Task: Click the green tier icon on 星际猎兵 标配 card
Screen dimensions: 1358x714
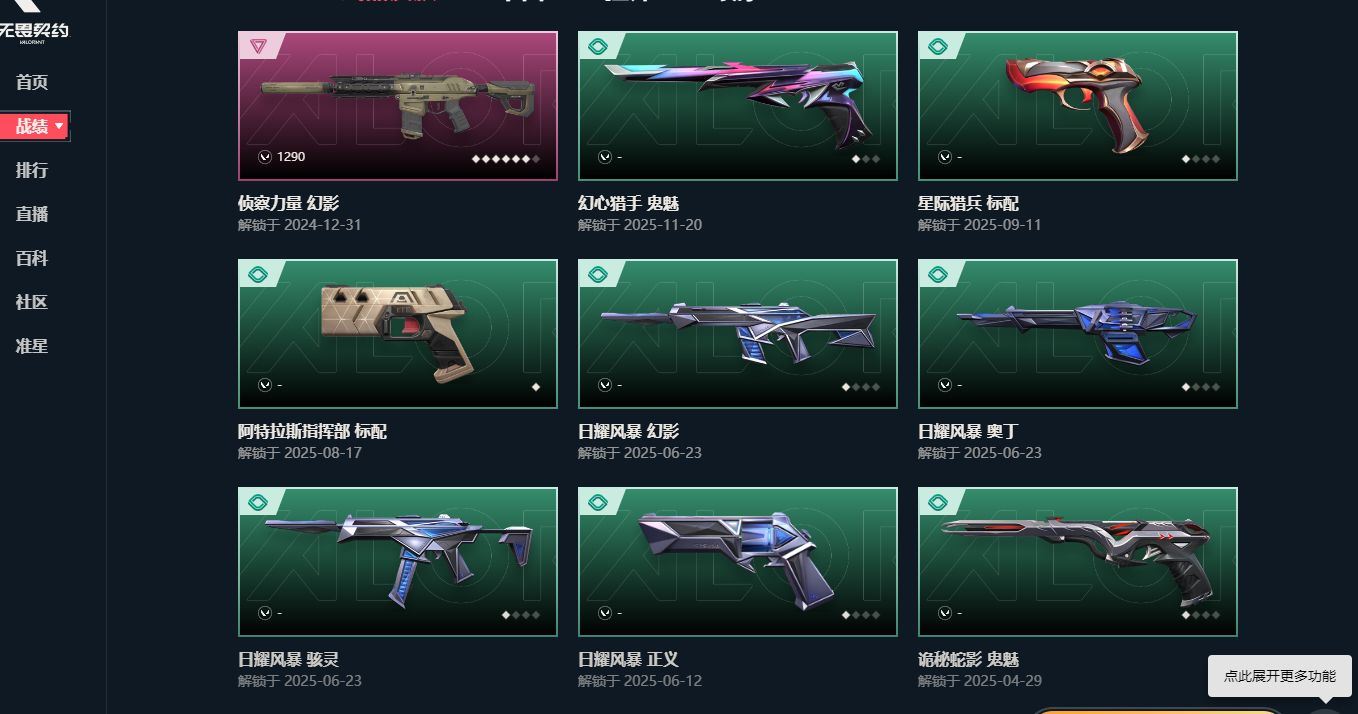Action: [x=938, y=46]
